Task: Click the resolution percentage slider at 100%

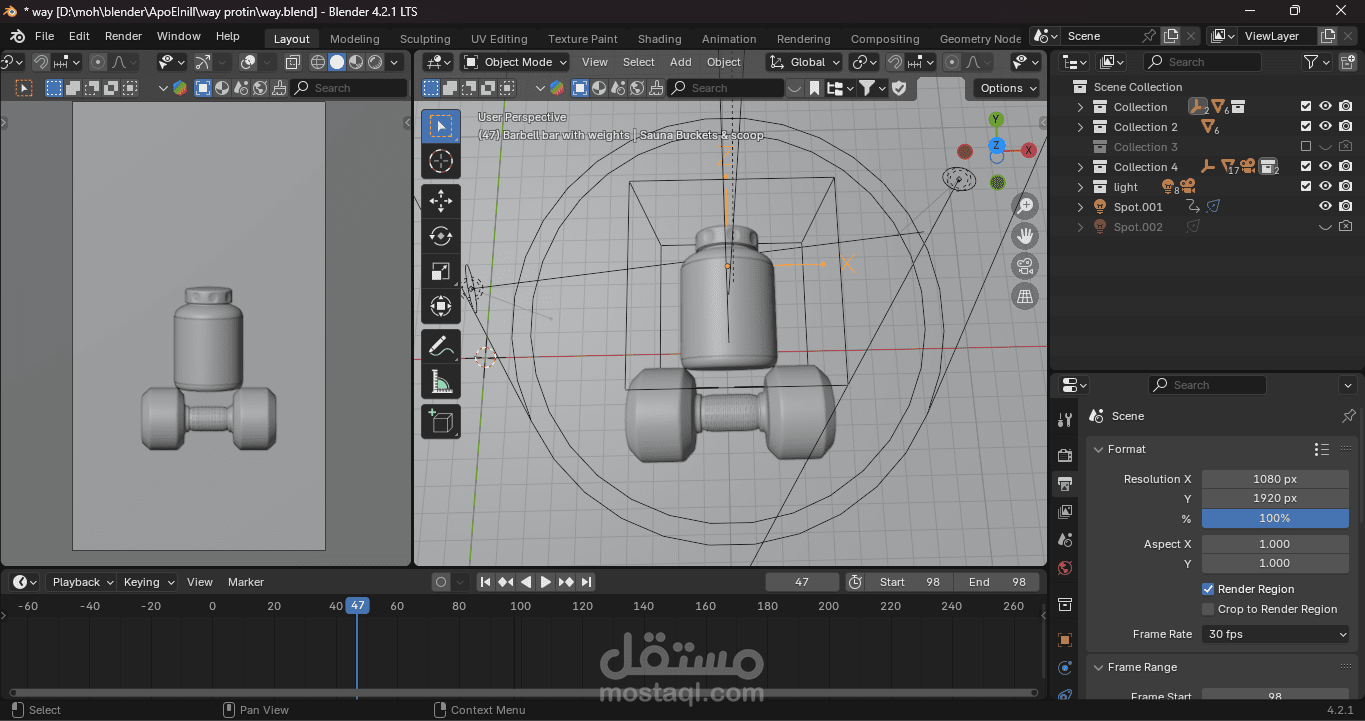Action: (1275, 518)
